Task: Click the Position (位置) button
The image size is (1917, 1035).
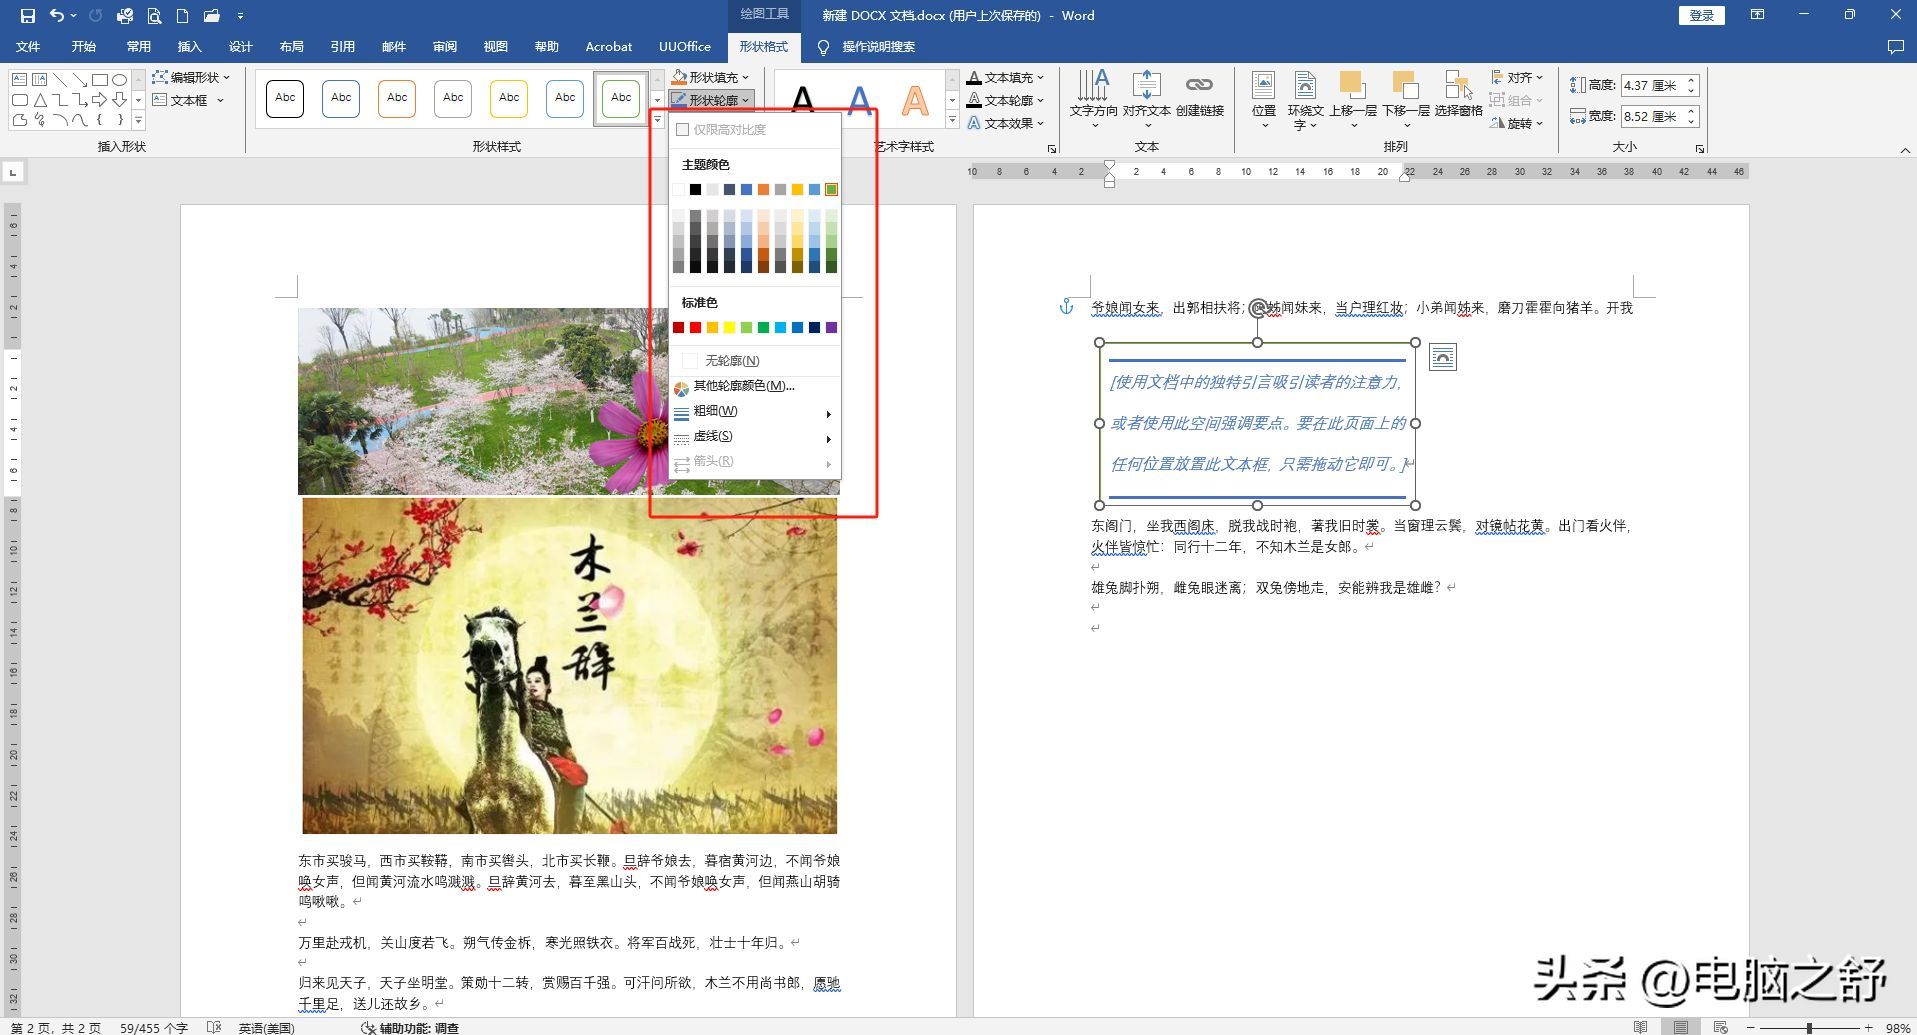Action: 1263,98
